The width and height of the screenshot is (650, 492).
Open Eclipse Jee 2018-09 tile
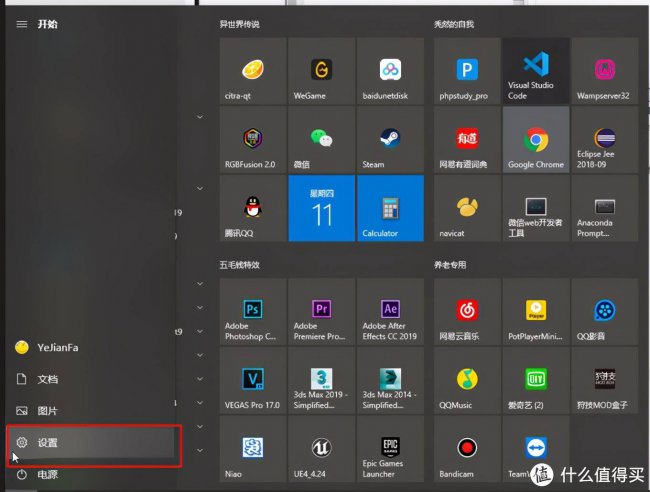pos(605,140)
